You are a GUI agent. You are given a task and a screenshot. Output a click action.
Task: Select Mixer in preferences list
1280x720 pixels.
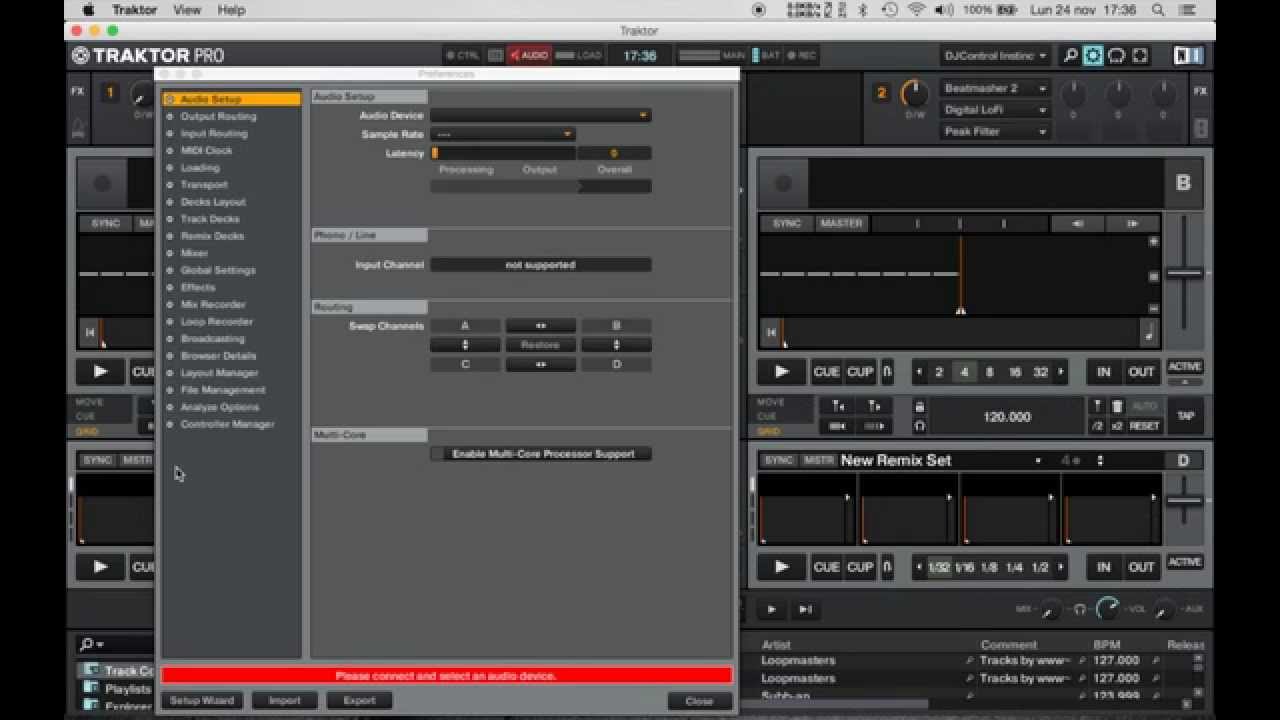[x=194, y=254]
